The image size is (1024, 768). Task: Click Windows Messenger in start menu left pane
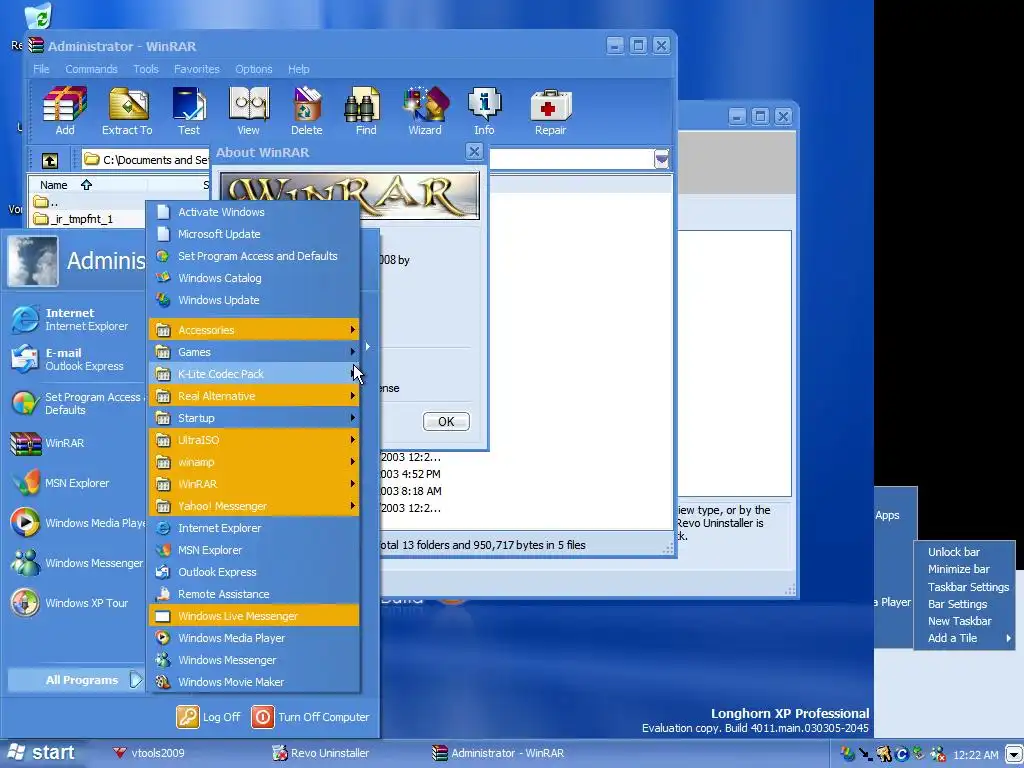(x=75, y=563)
